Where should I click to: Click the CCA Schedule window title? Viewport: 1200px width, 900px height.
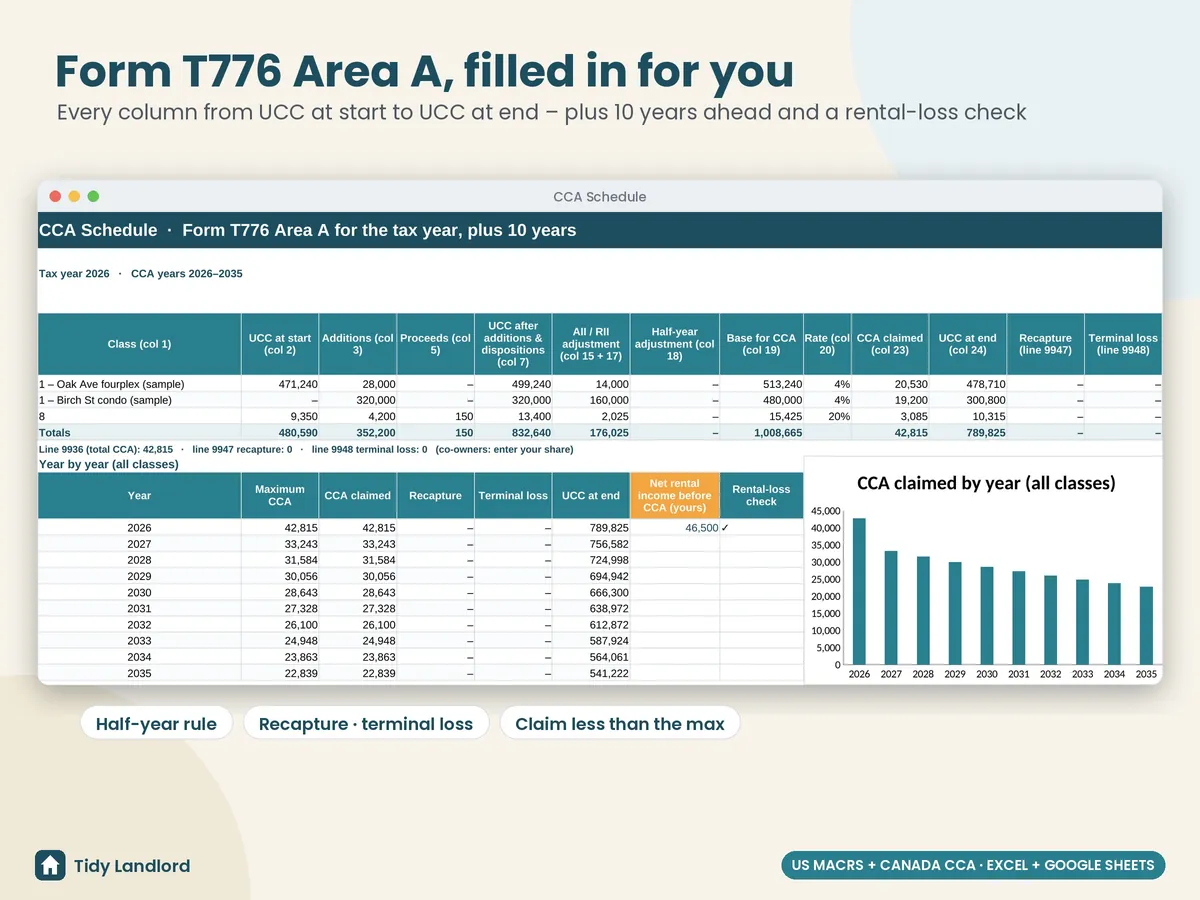(x=600, y=196)
